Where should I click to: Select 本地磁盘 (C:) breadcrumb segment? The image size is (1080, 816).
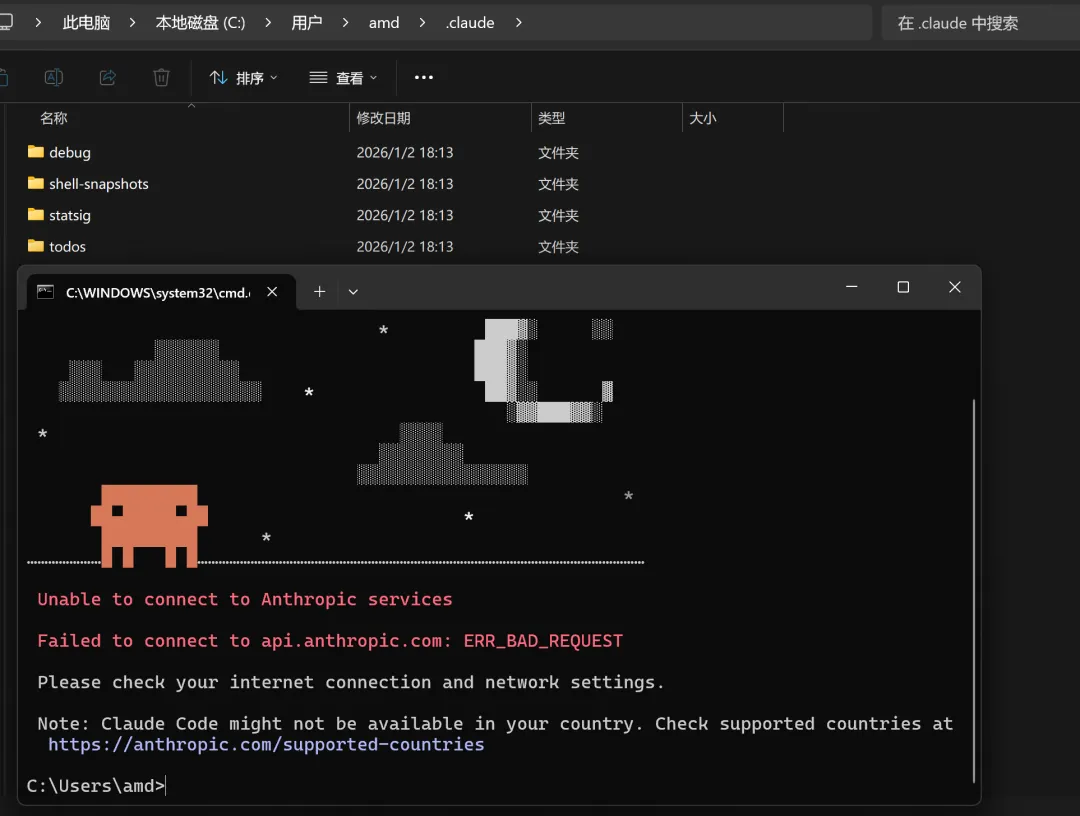click(x=200, y=23)
